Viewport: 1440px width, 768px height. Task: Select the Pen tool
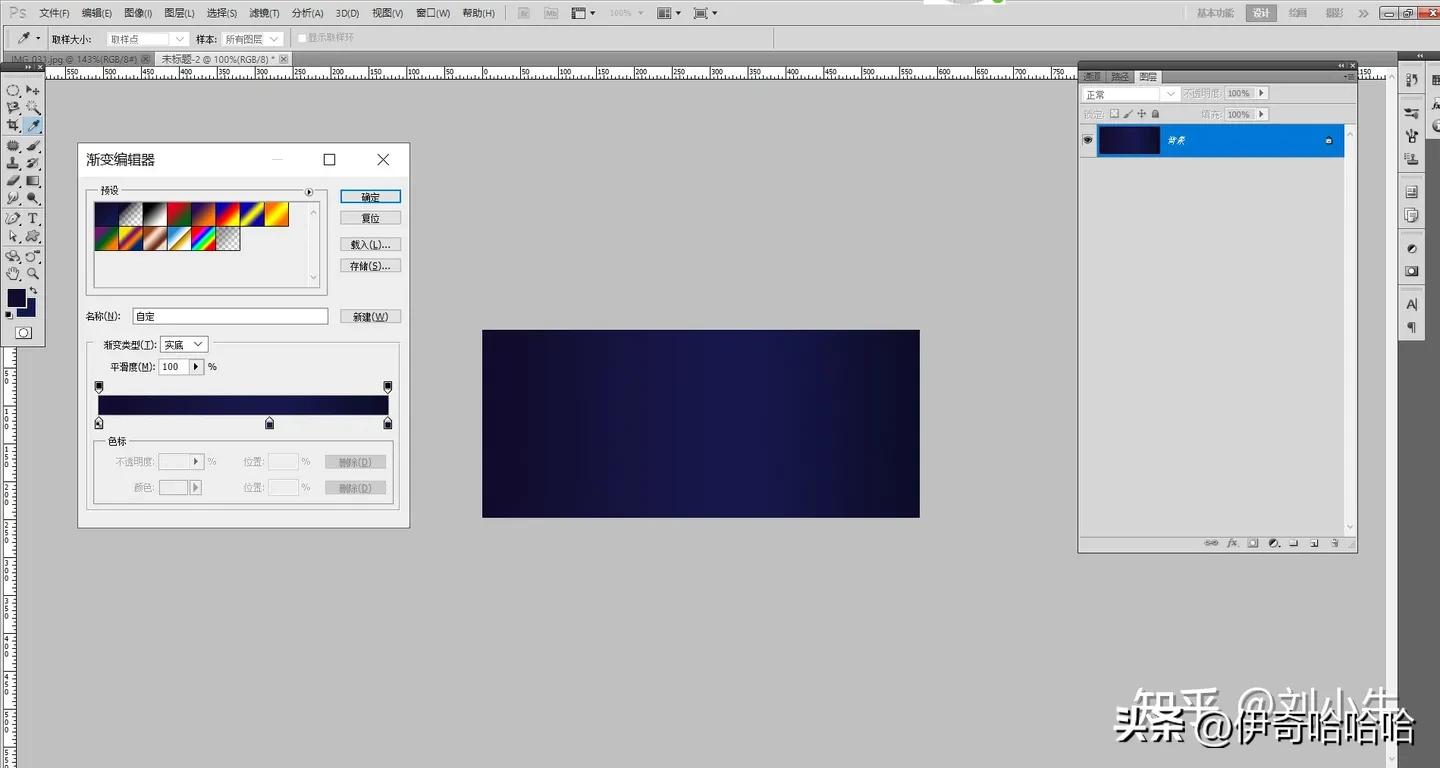point(13,218)
